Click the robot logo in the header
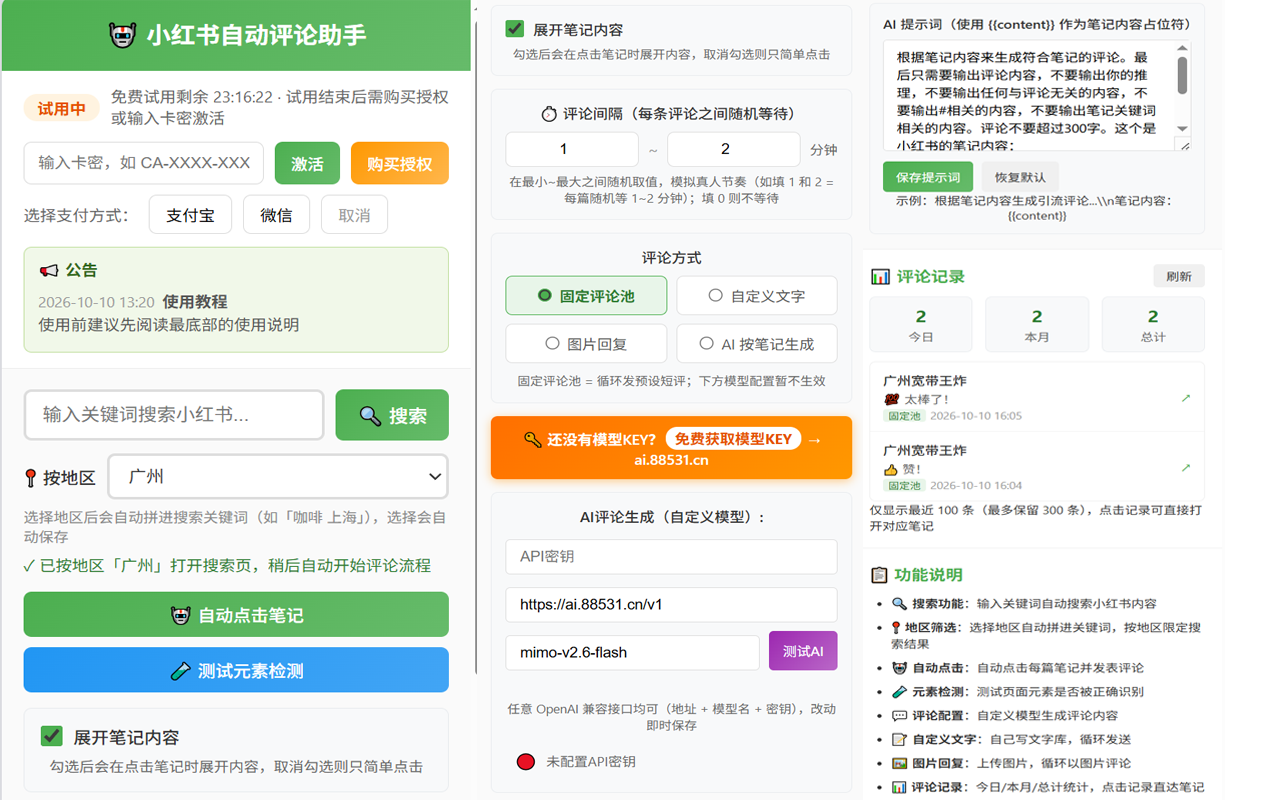This screenshot has height=800, width=1280. 122,36
